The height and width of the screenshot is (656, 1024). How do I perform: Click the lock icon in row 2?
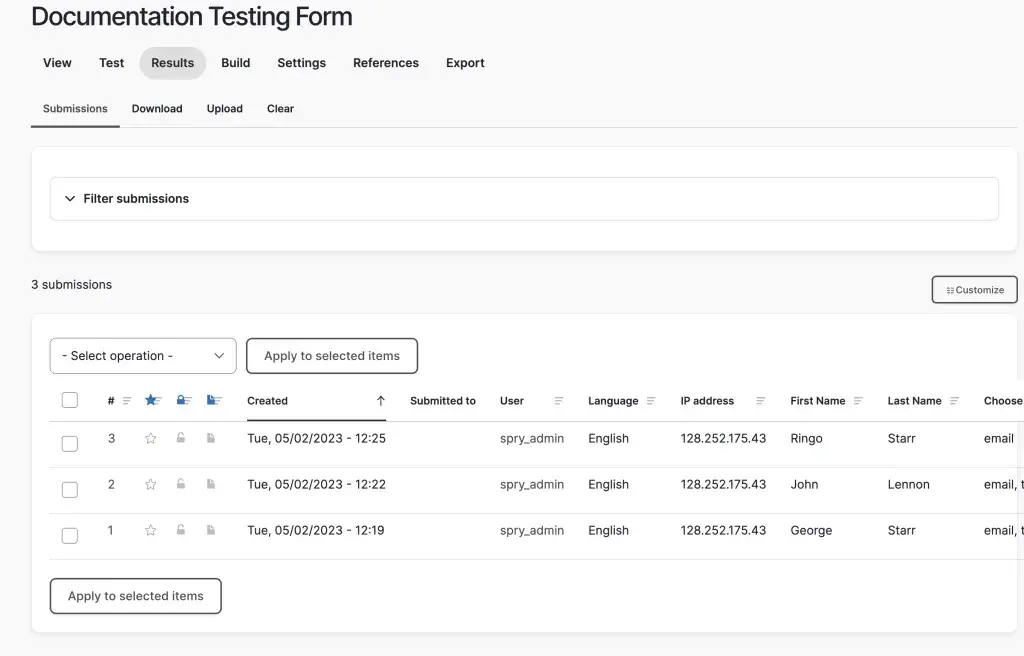(181, 484)
